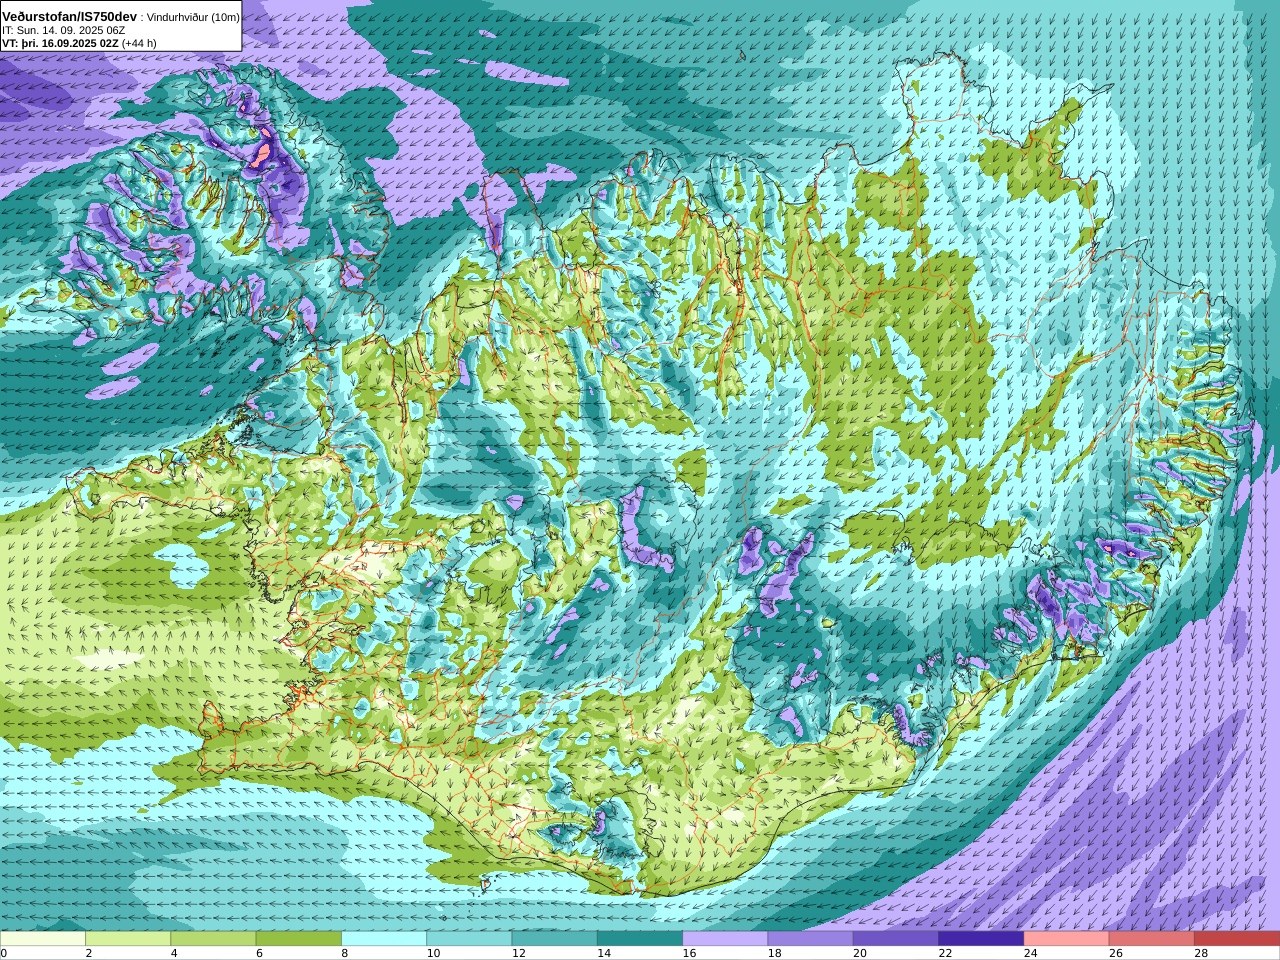Click the legend label 2
Image resolution: width=1280 pixels, height=960 pixels.
pos(88,953)
